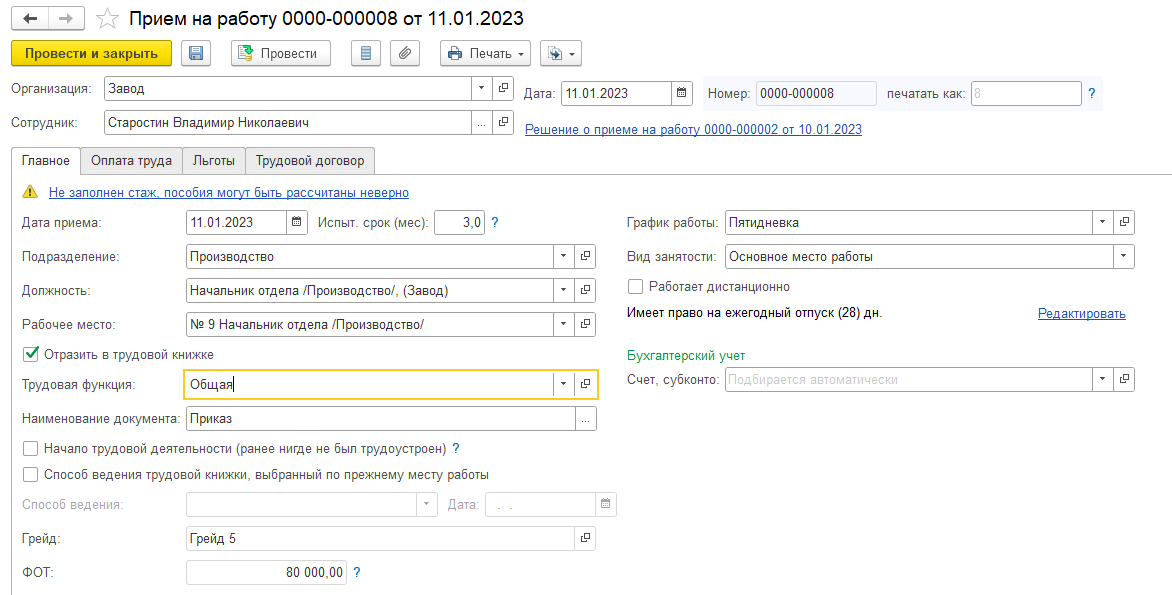
Task: Expand the График работы dropdown arrow
Action: pos(1102,222)
